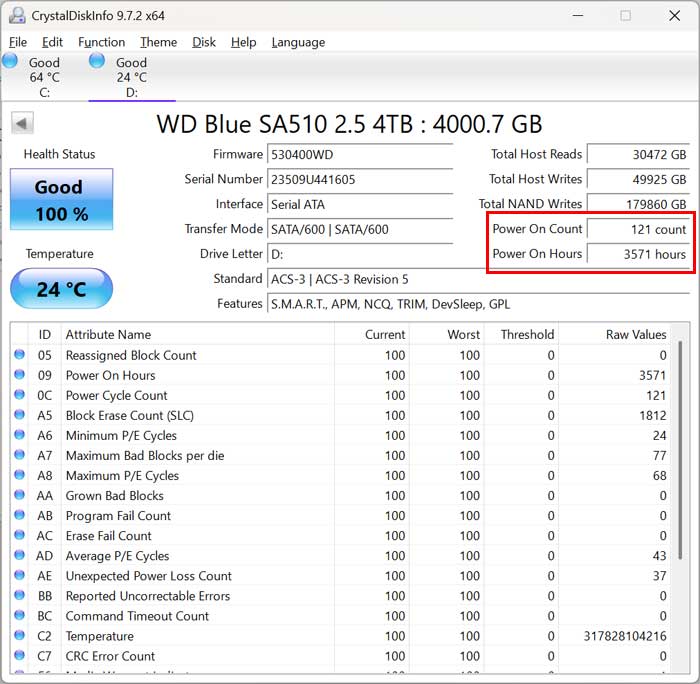Viewport: 700px width, 684px height.
Task: Click status dot for Grown Bad Blocks
Action: (x=19, y=495)
